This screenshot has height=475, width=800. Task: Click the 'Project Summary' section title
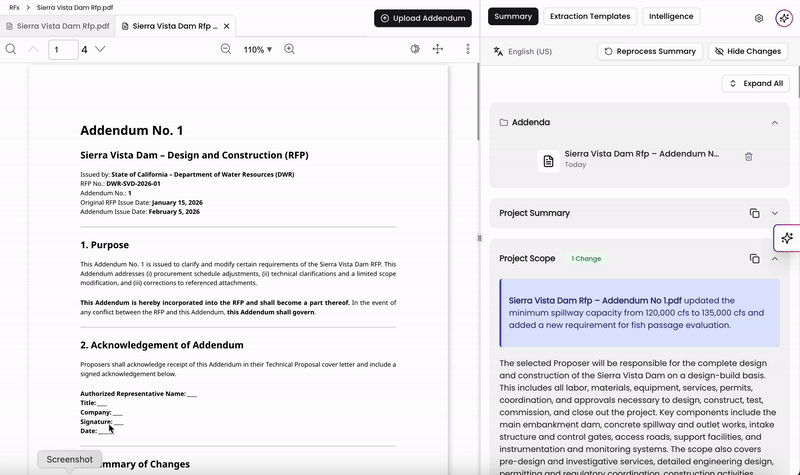(534, 213)
